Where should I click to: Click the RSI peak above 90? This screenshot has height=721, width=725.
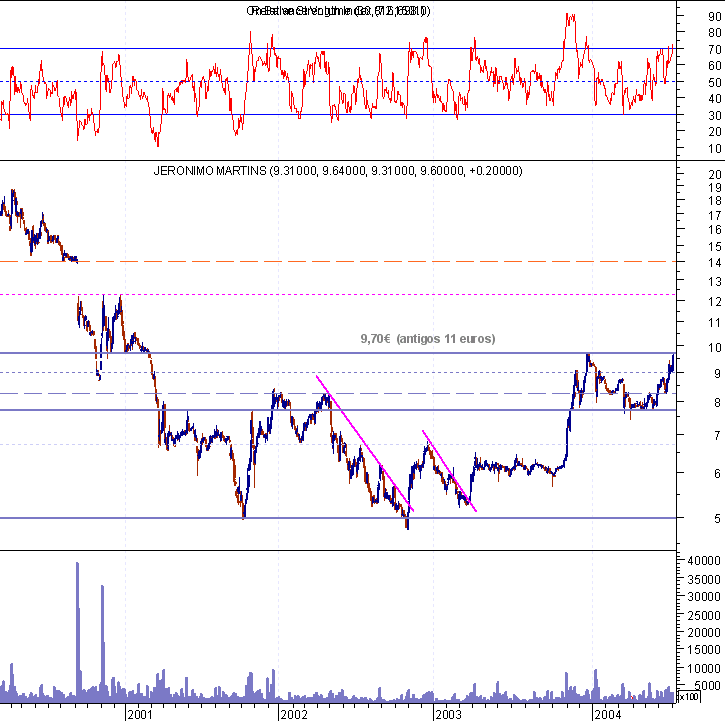tap(571, 18)
